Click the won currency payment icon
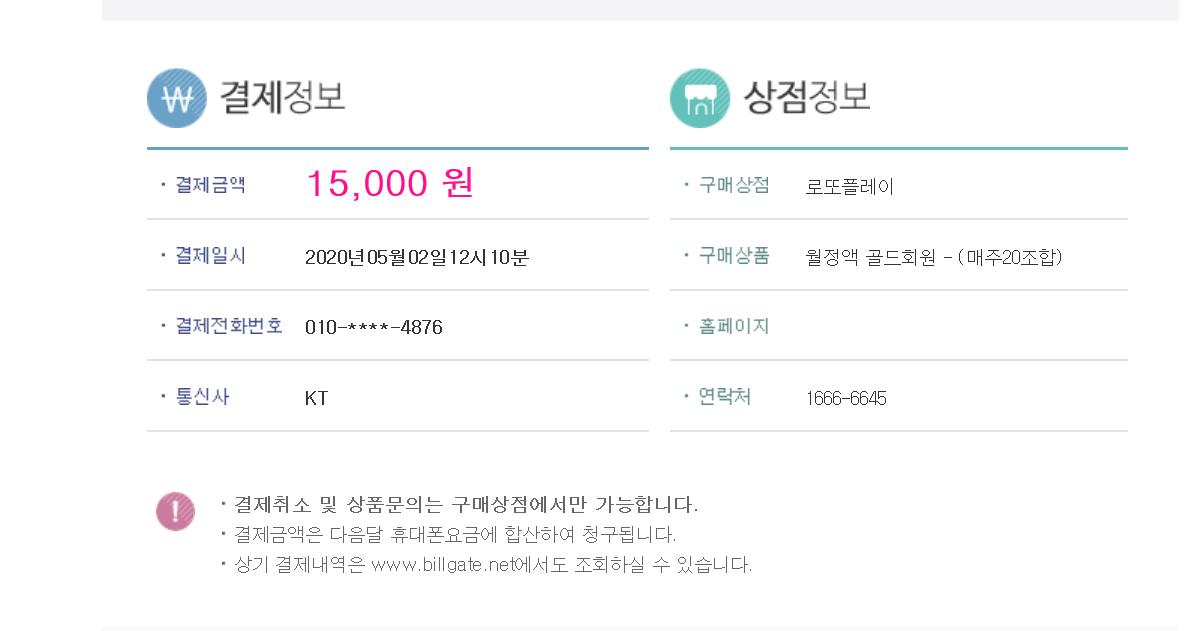Screen dimensions: 1203x631 click(x=176, y=98)
